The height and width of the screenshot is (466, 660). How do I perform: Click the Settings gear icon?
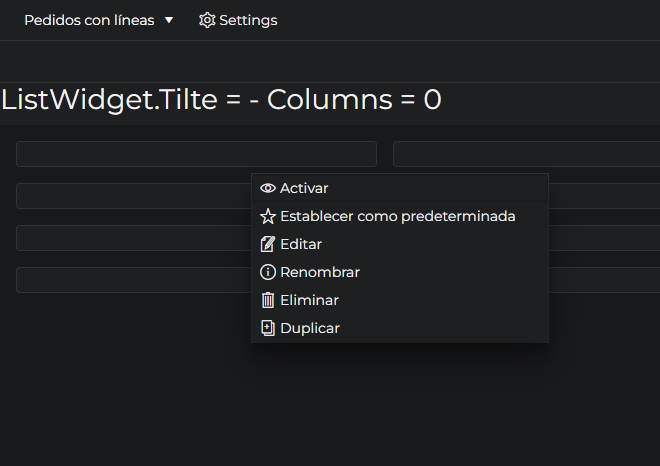[207, 20]
